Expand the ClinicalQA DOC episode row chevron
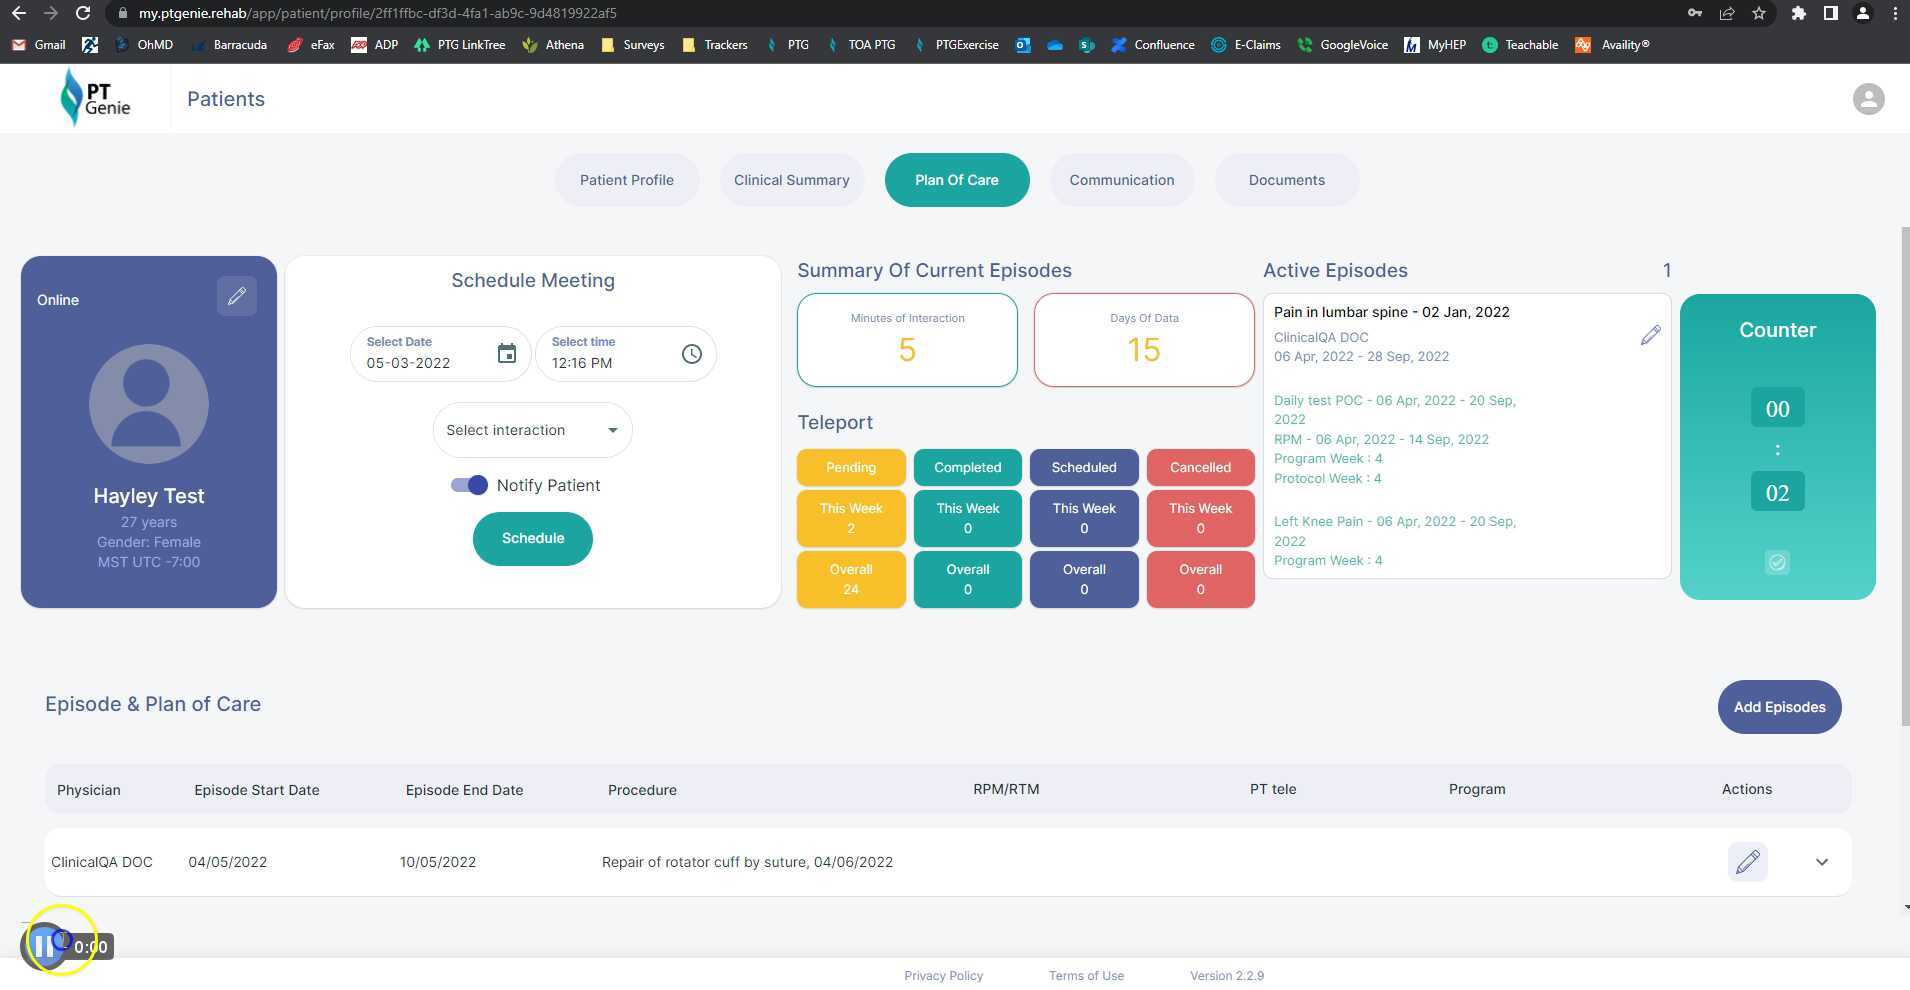Image resolution: width=1910 pixels, height=990 pixels. point(1821,861)
